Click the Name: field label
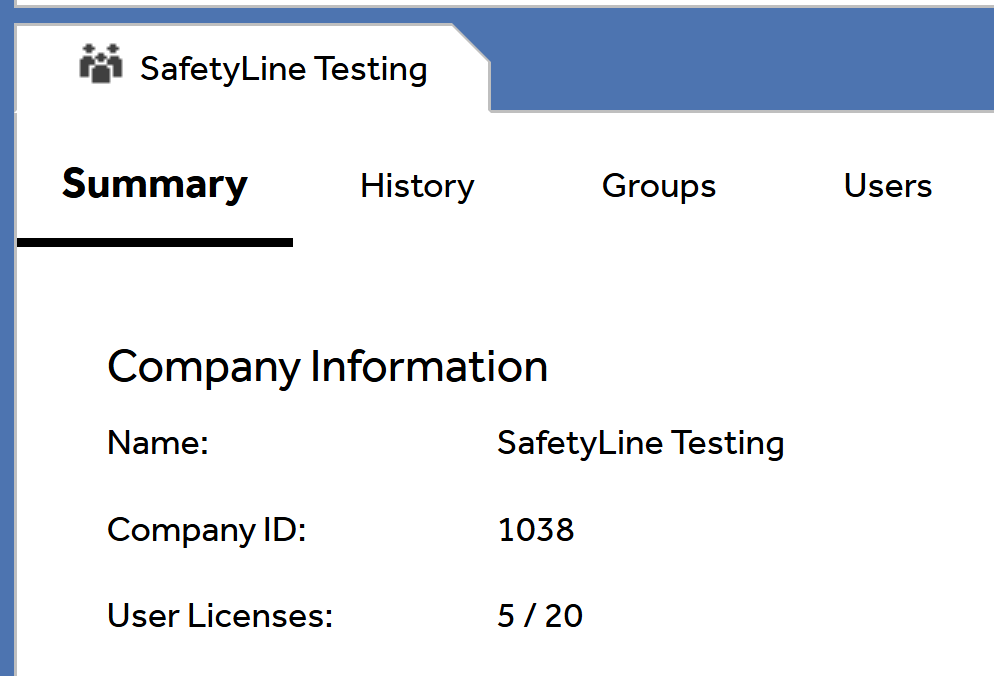This screenshot has width=994, height=676. [157, 443]
